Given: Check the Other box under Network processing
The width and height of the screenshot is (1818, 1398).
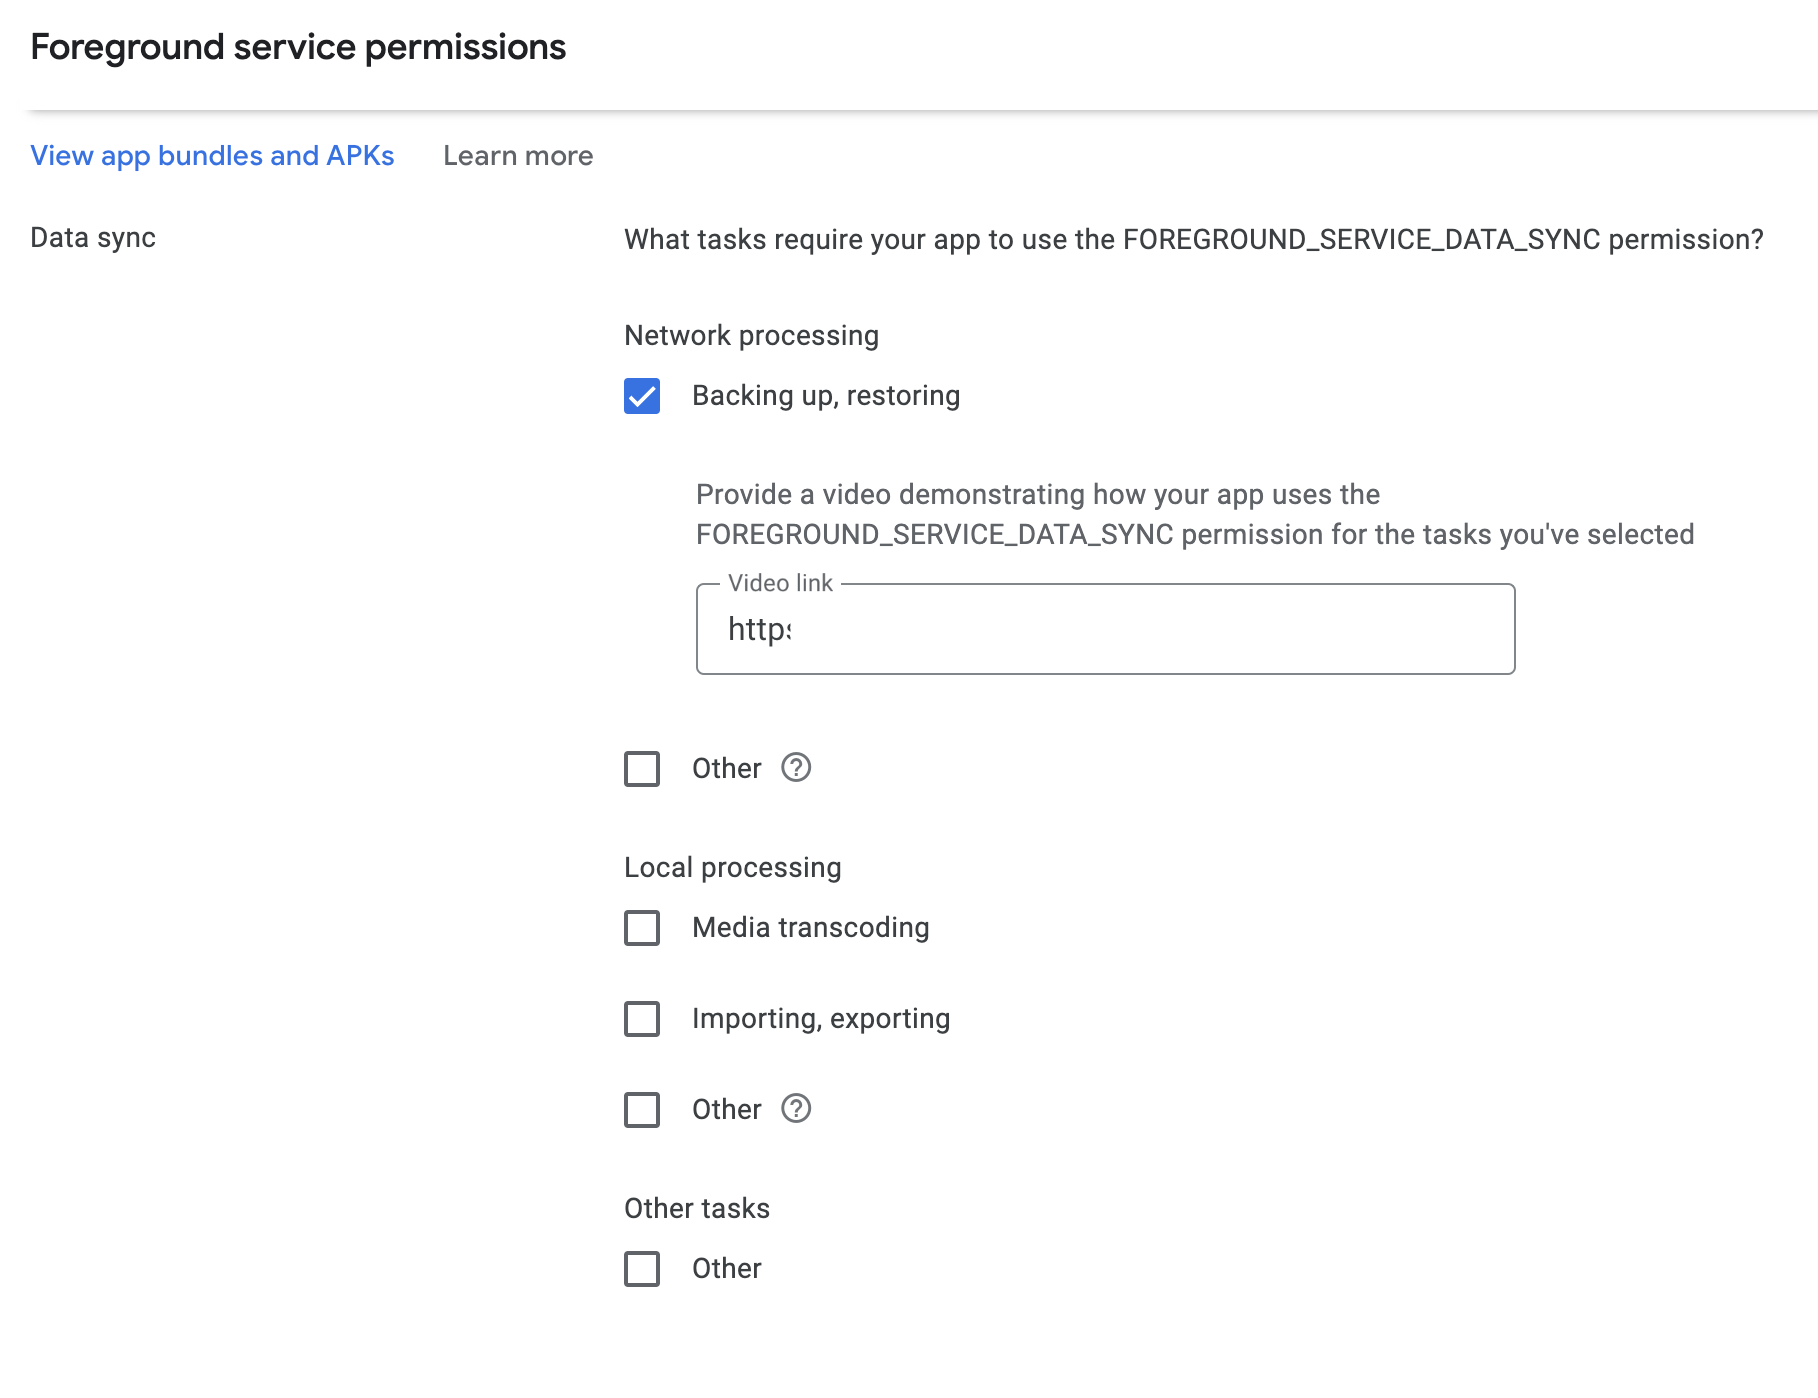Looking at the screenshot, I should 642,769.
